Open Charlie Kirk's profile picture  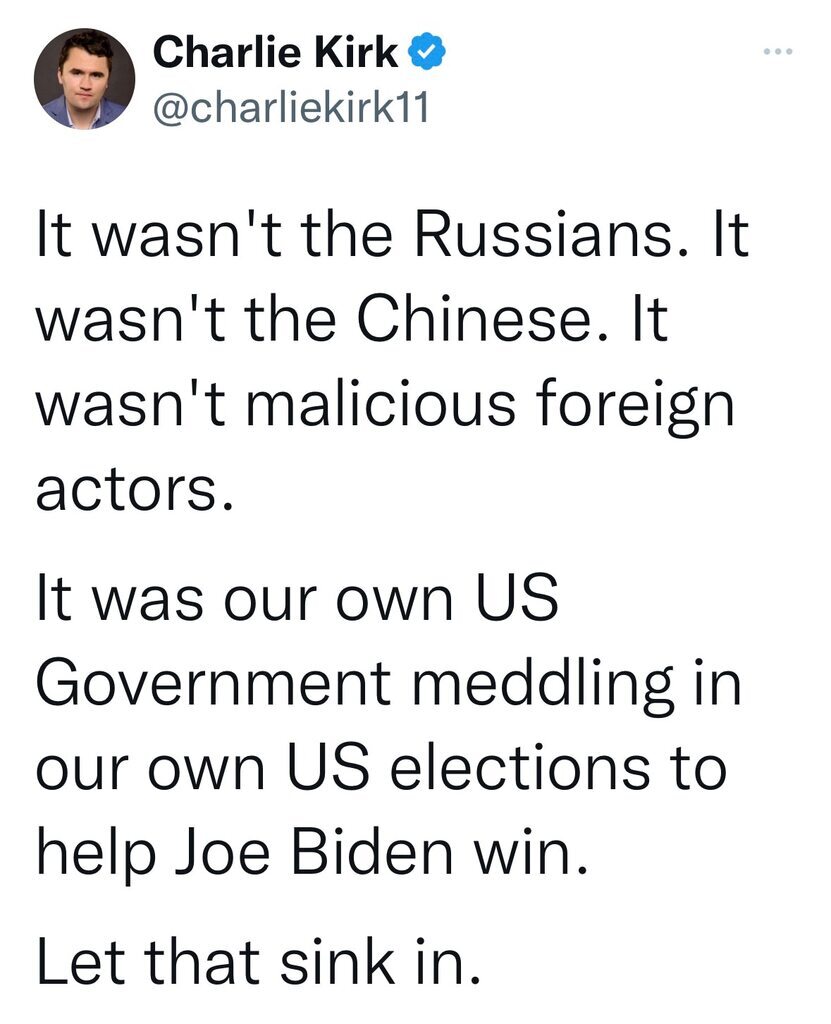point(84,78)
